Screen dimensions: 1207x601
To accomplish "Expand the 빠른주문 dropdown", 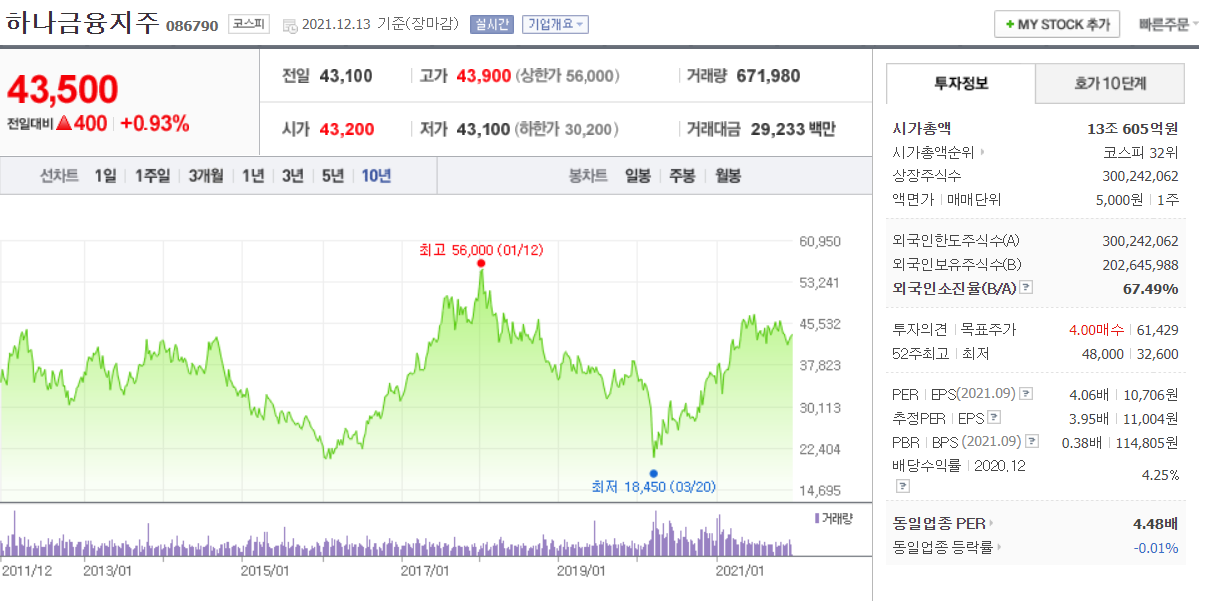I will [1168, 24].
